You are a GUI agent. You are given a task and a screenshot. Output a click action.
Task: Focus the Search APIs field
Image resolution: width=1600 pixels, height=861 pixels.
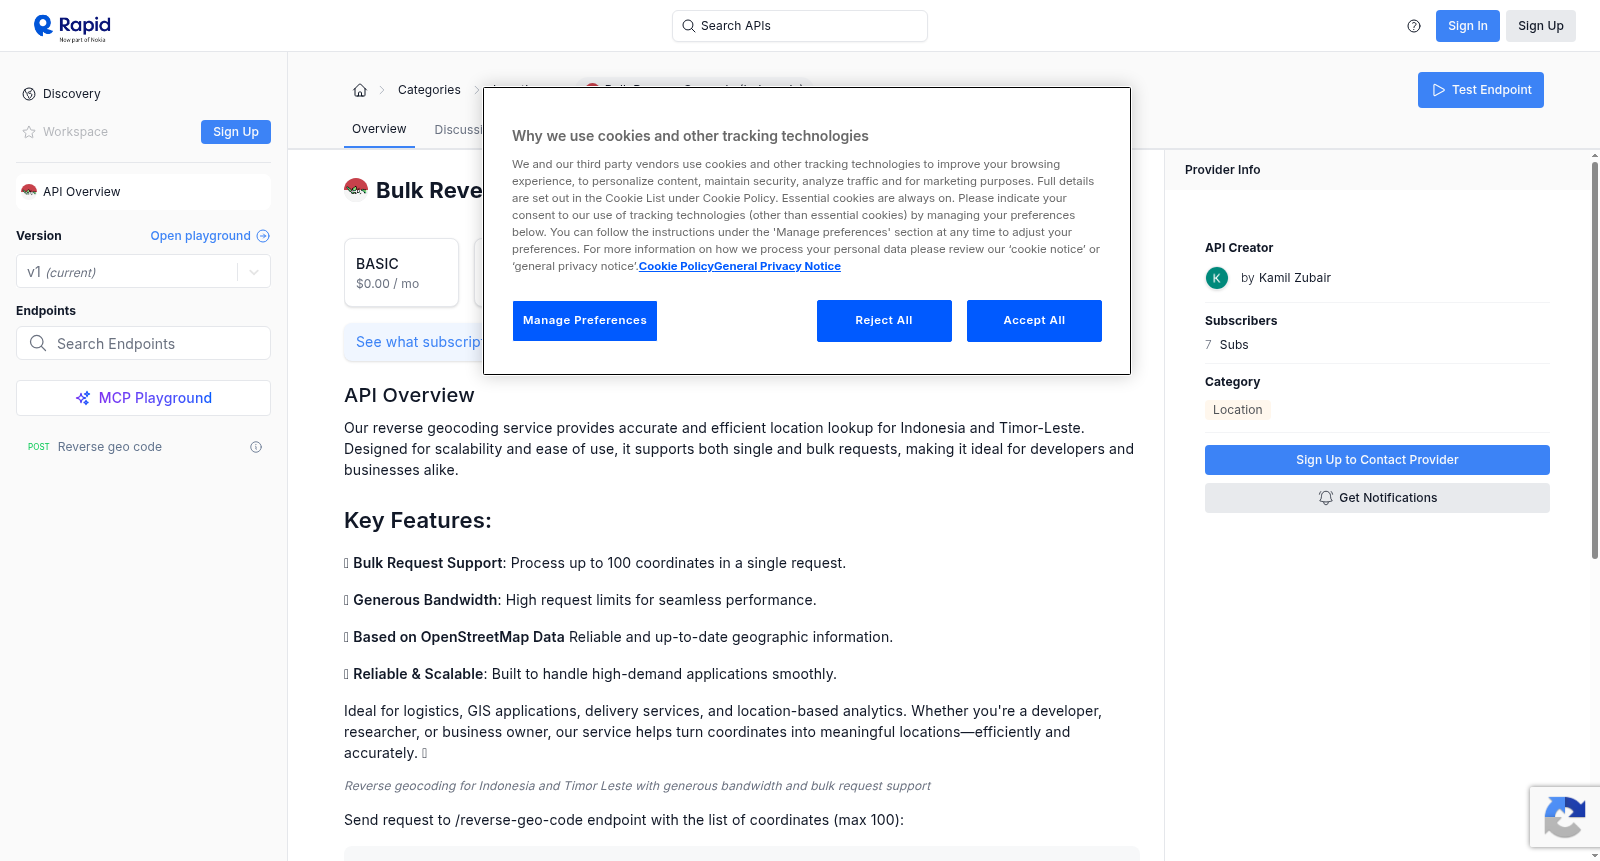pyautogui.click(x=799, y=26)
